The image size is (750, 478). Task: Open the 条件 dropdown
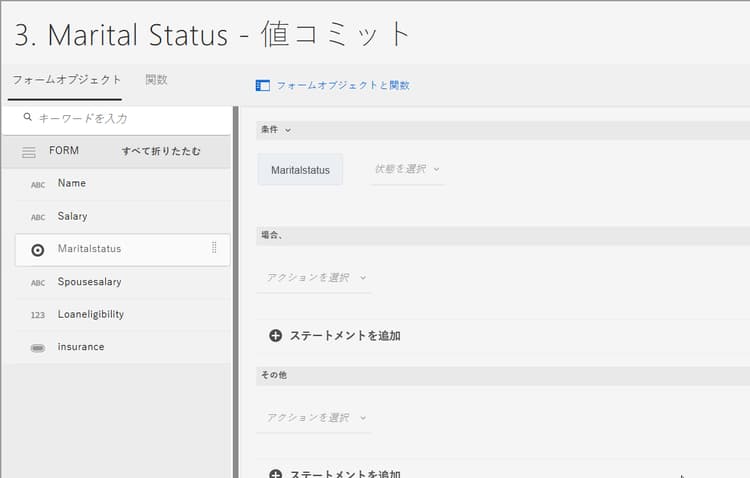tap(276, 130)
